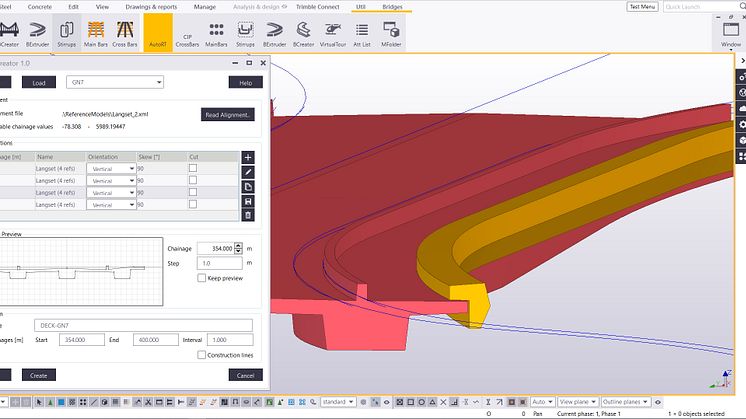
Task: Open the MFolder tool
Action: pos(390,33)
